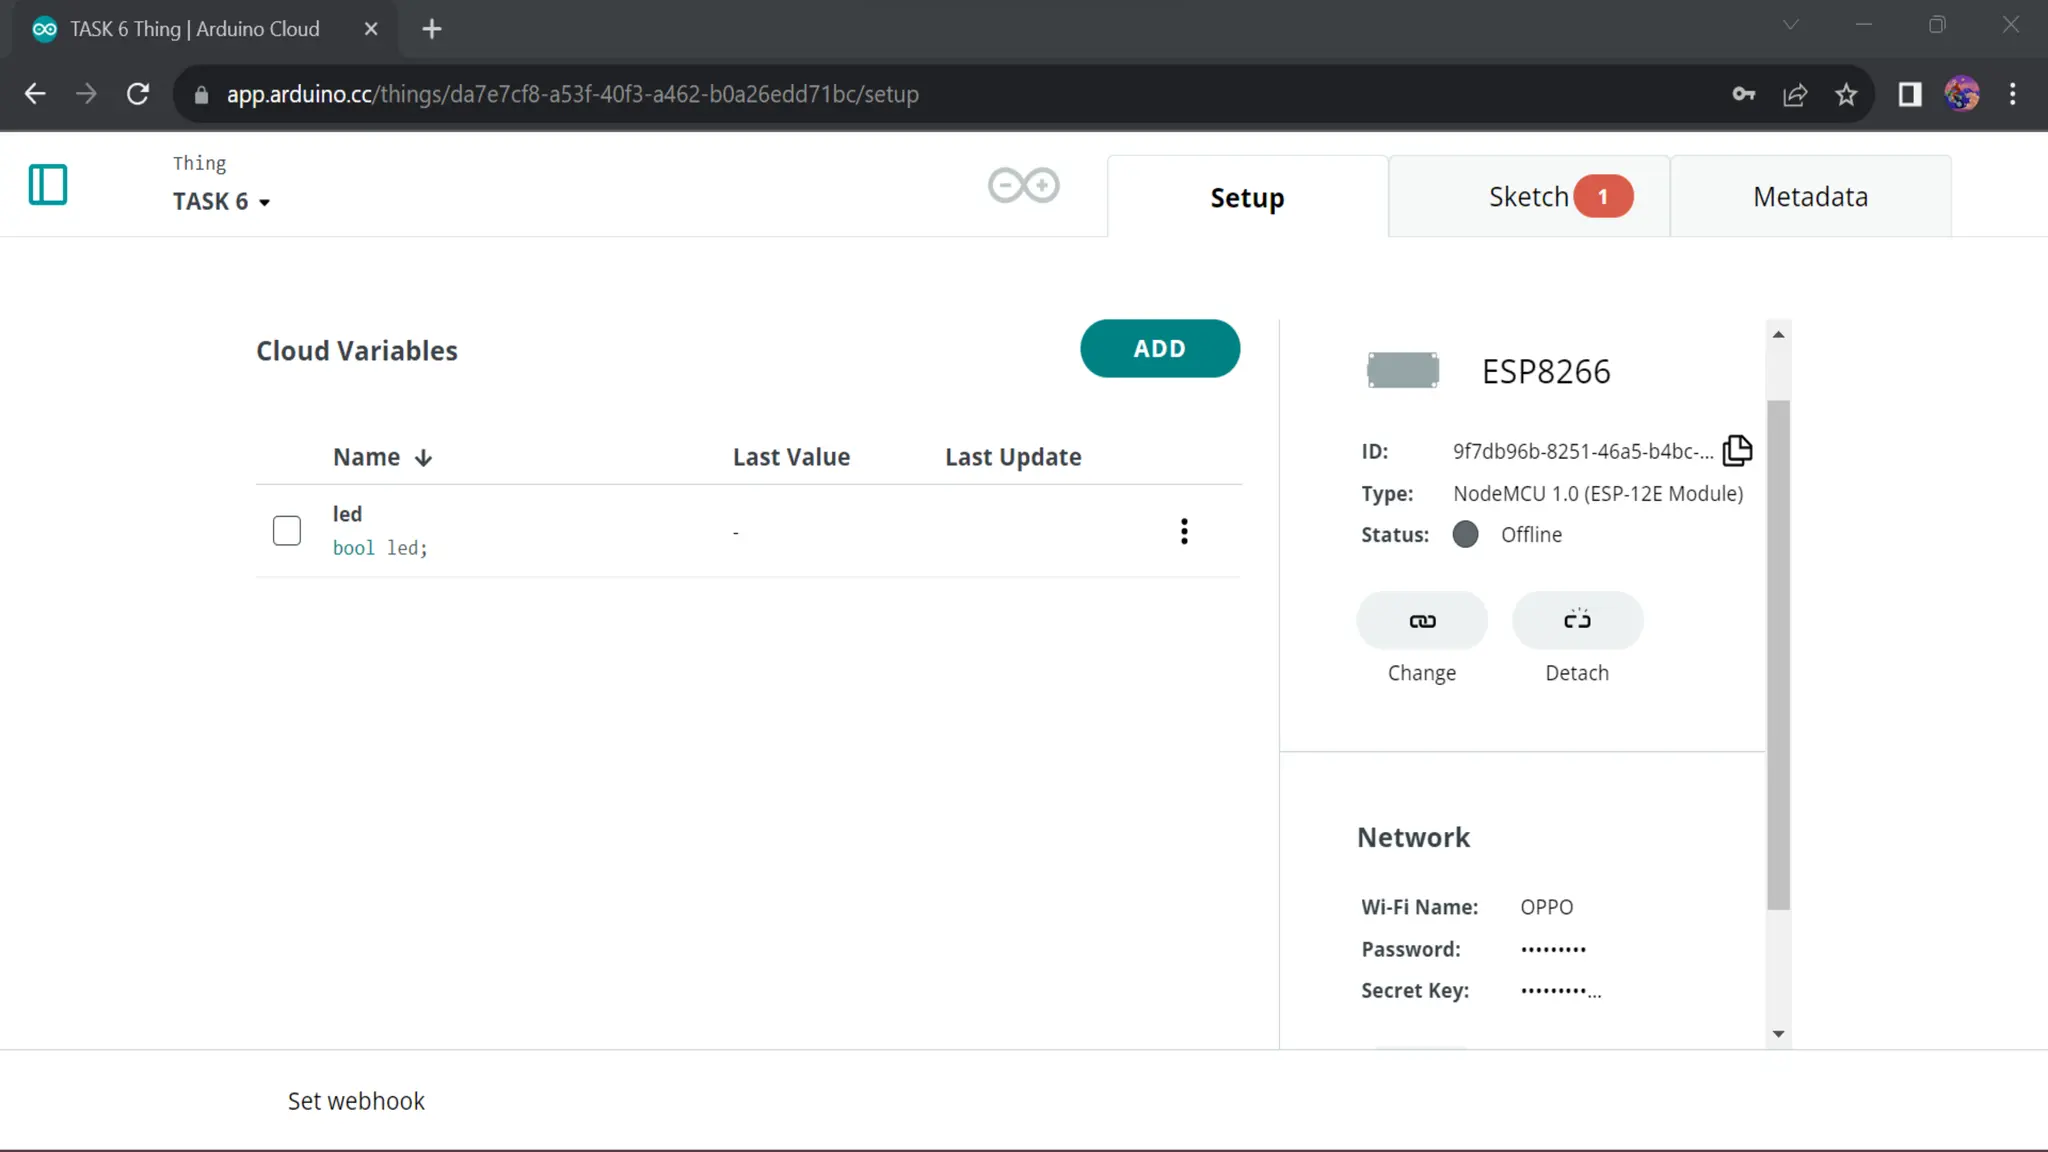Open the led variable options menu
Image resolution: width=2048 pixels, height=1152 pixels.
1184,531
